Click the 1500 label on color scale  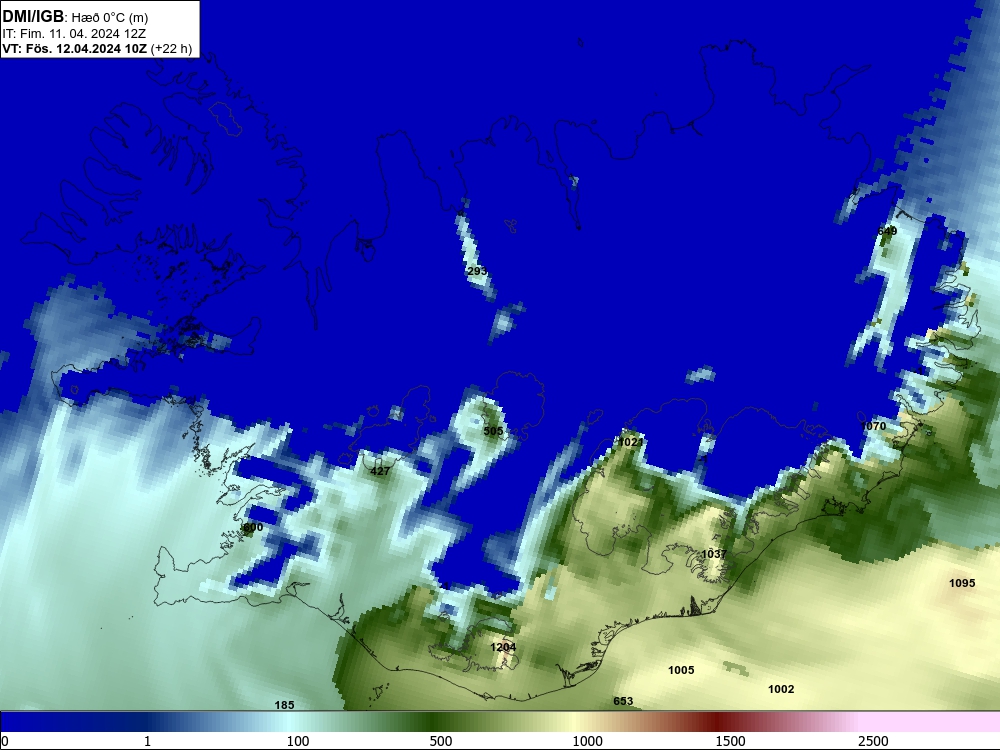[730, 741]
